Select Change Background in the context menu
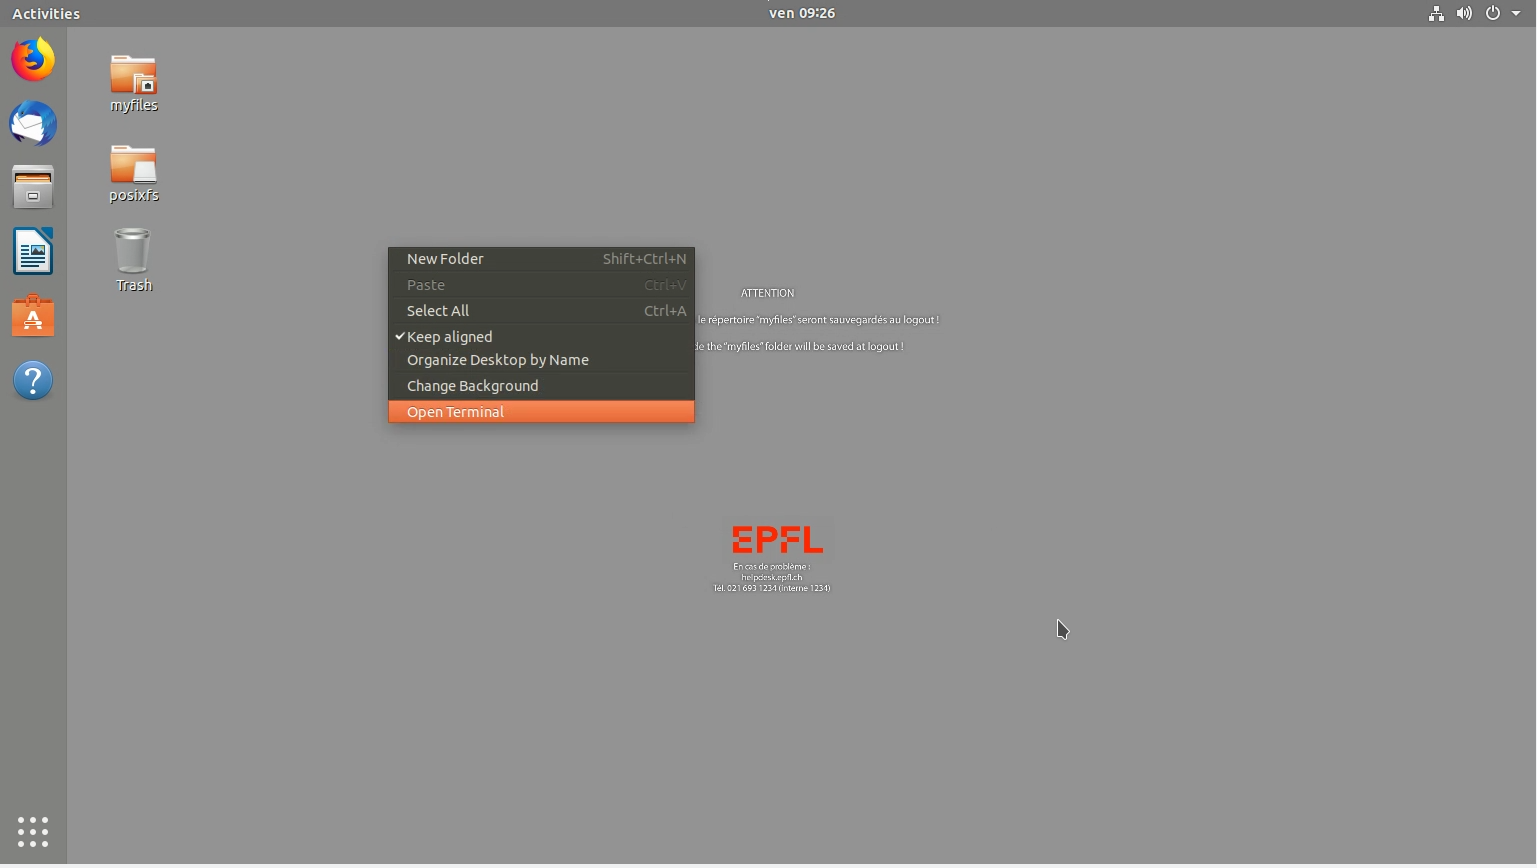This screenshot has width=1537, height=868. [541, 386]
